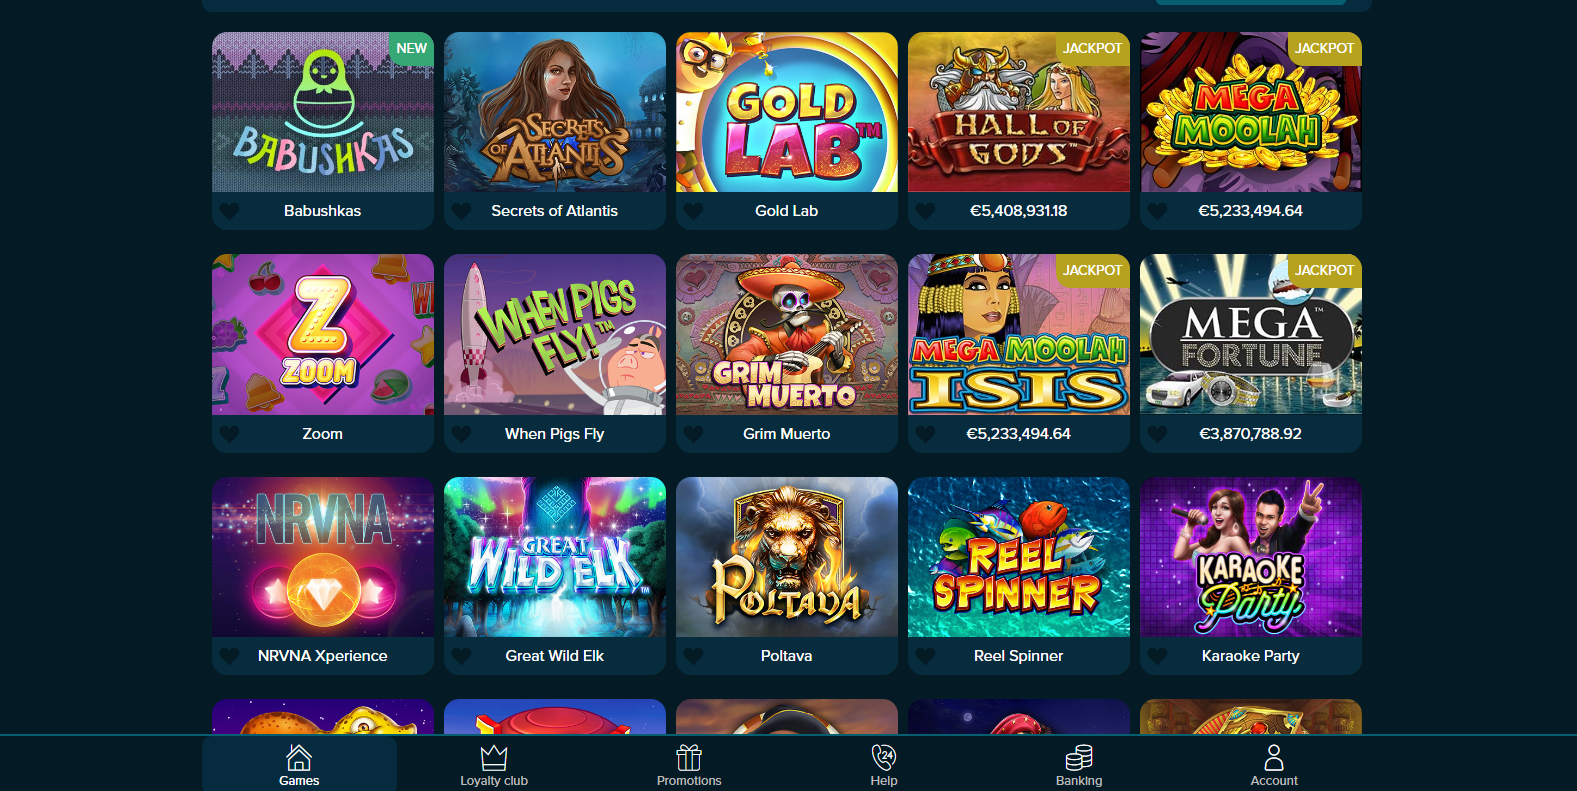
Task: Open the Loyalty club crown icon
Action: (494, 757)
